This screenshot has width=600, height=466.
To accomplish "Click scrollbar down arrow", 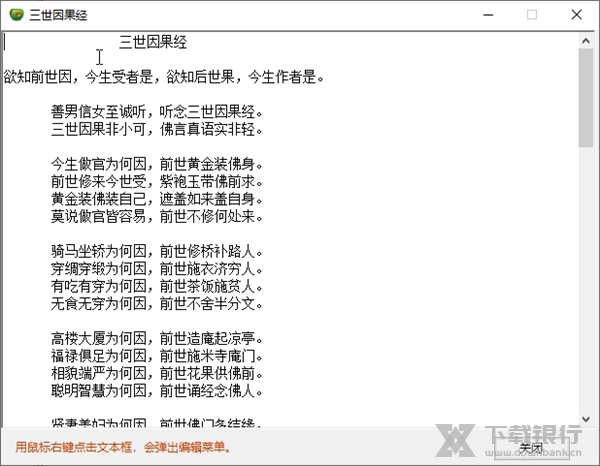I will (585, 419).
